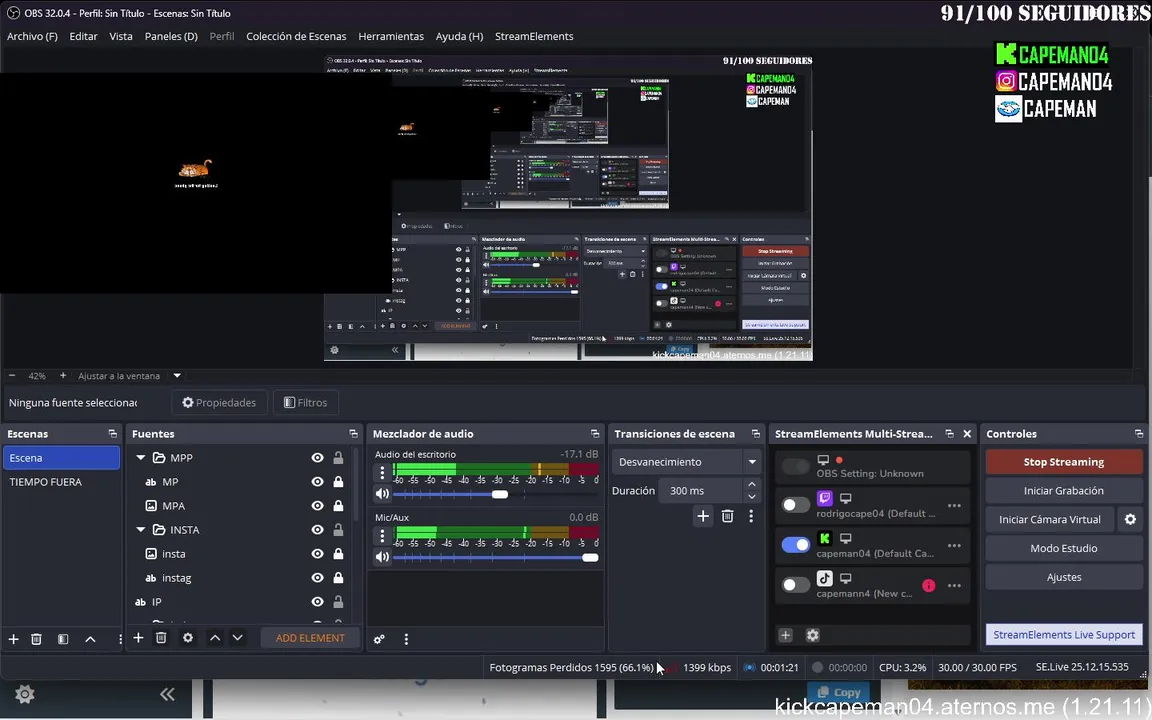This screenshot has width=1152, height=720.
Task: Switch to Modo Estudio
Action: click(1064, 548)
